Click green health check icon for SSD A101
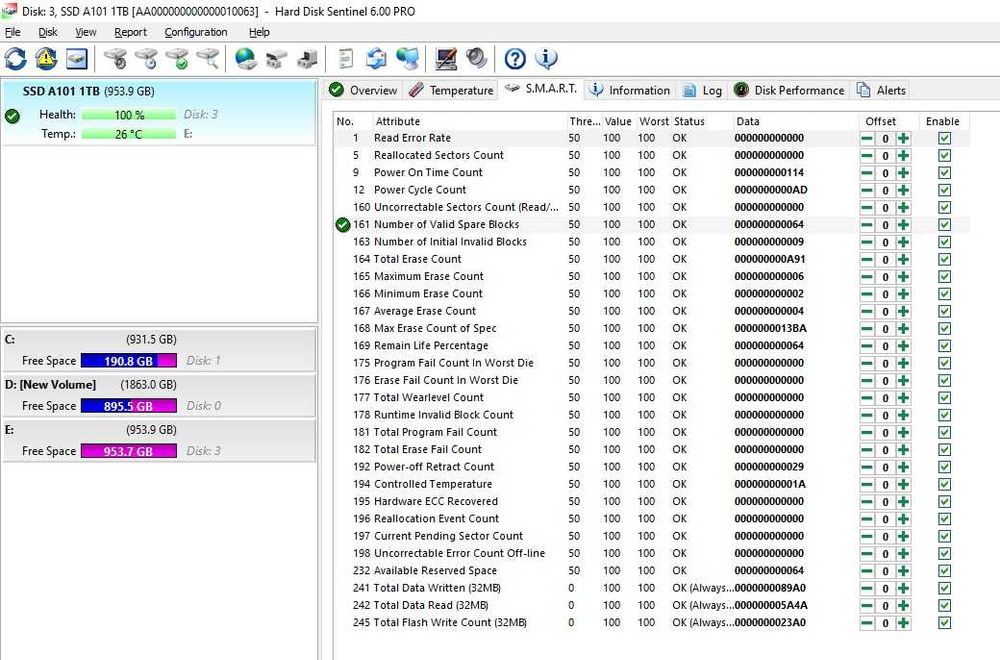 (x=12, y=116)
